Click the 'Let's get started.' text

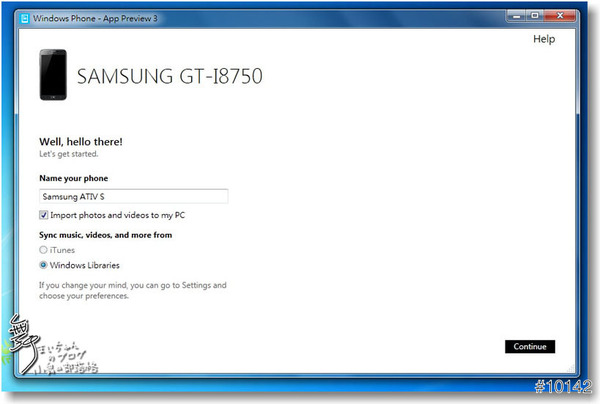tap(68, 154)
